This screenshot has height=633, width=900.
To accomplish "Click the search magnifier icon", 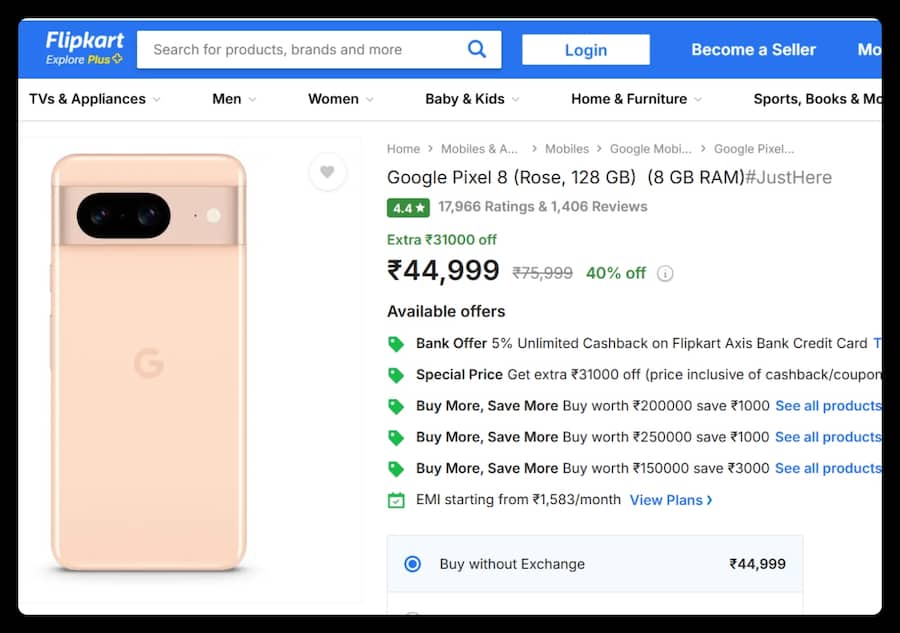I will coord(477,49).
